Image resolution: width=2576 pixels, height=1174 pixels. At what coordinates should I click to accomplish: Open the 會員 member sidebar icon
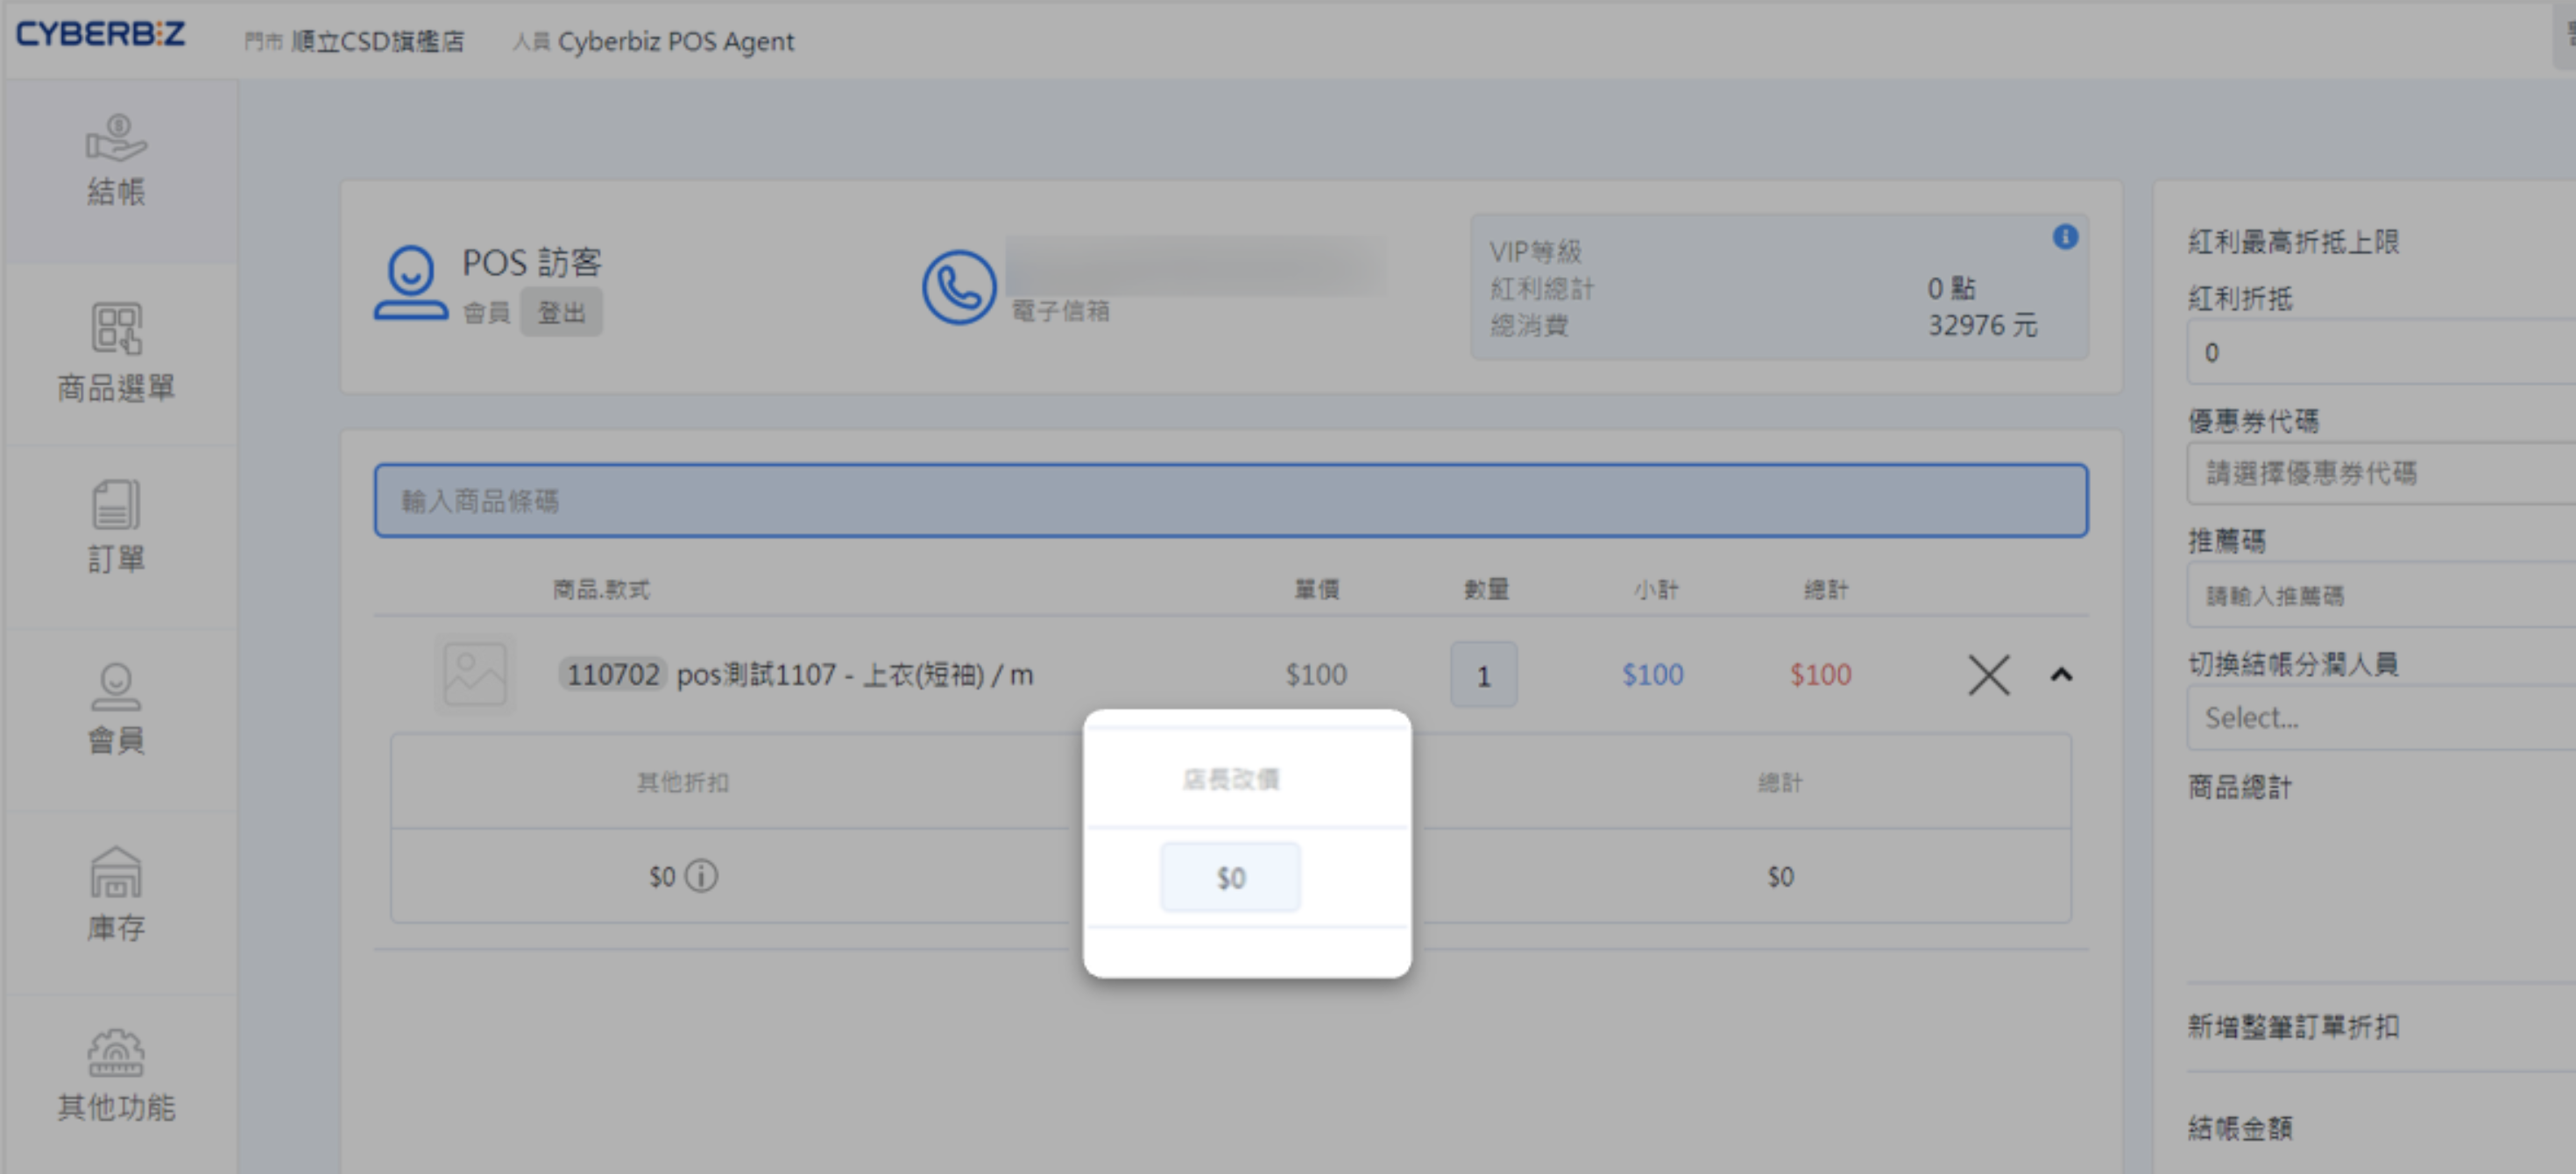116,708
